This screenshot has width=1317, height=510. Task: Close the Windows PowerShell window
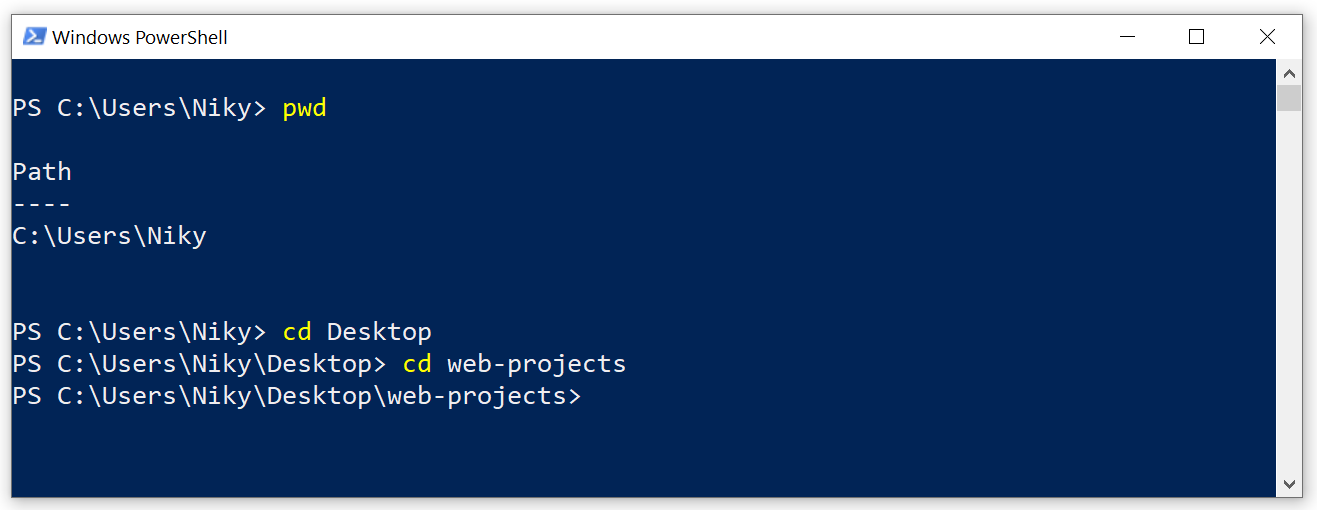coord(1267,37)
